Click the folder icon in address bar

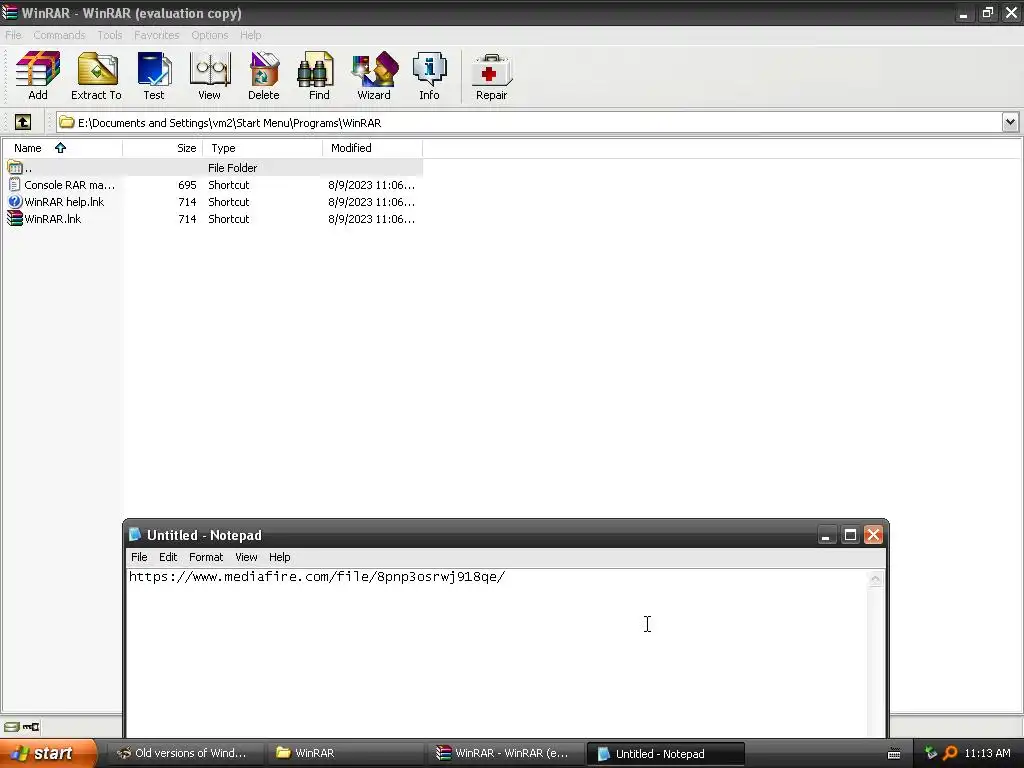67,122
